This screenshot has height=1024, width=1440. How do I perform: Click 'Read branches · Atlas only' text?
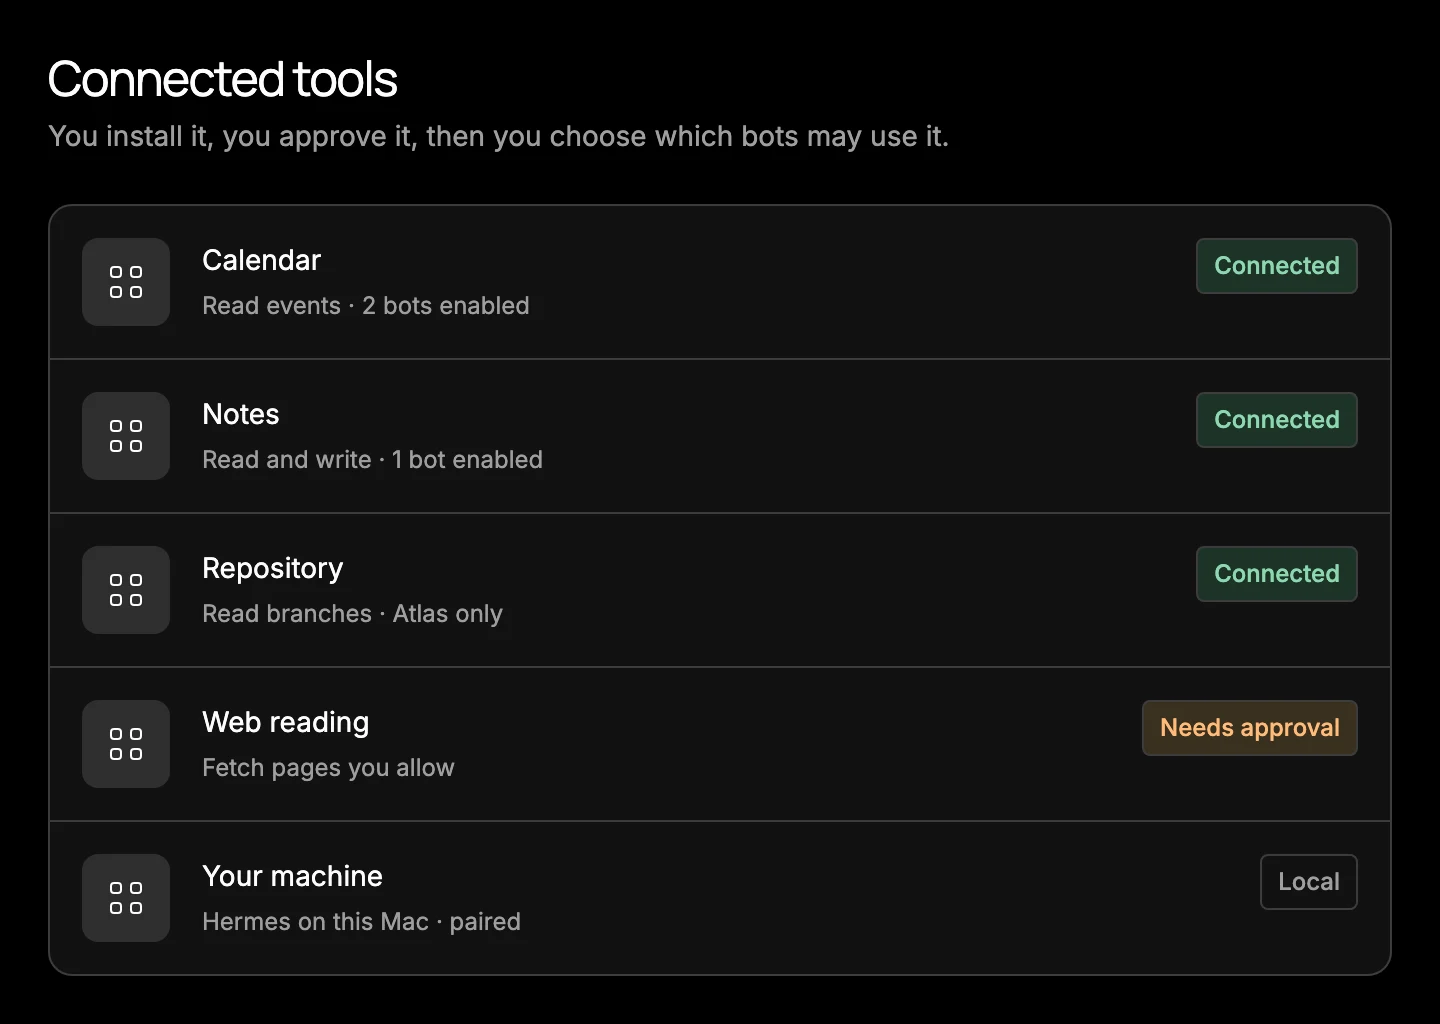(353, 614)
